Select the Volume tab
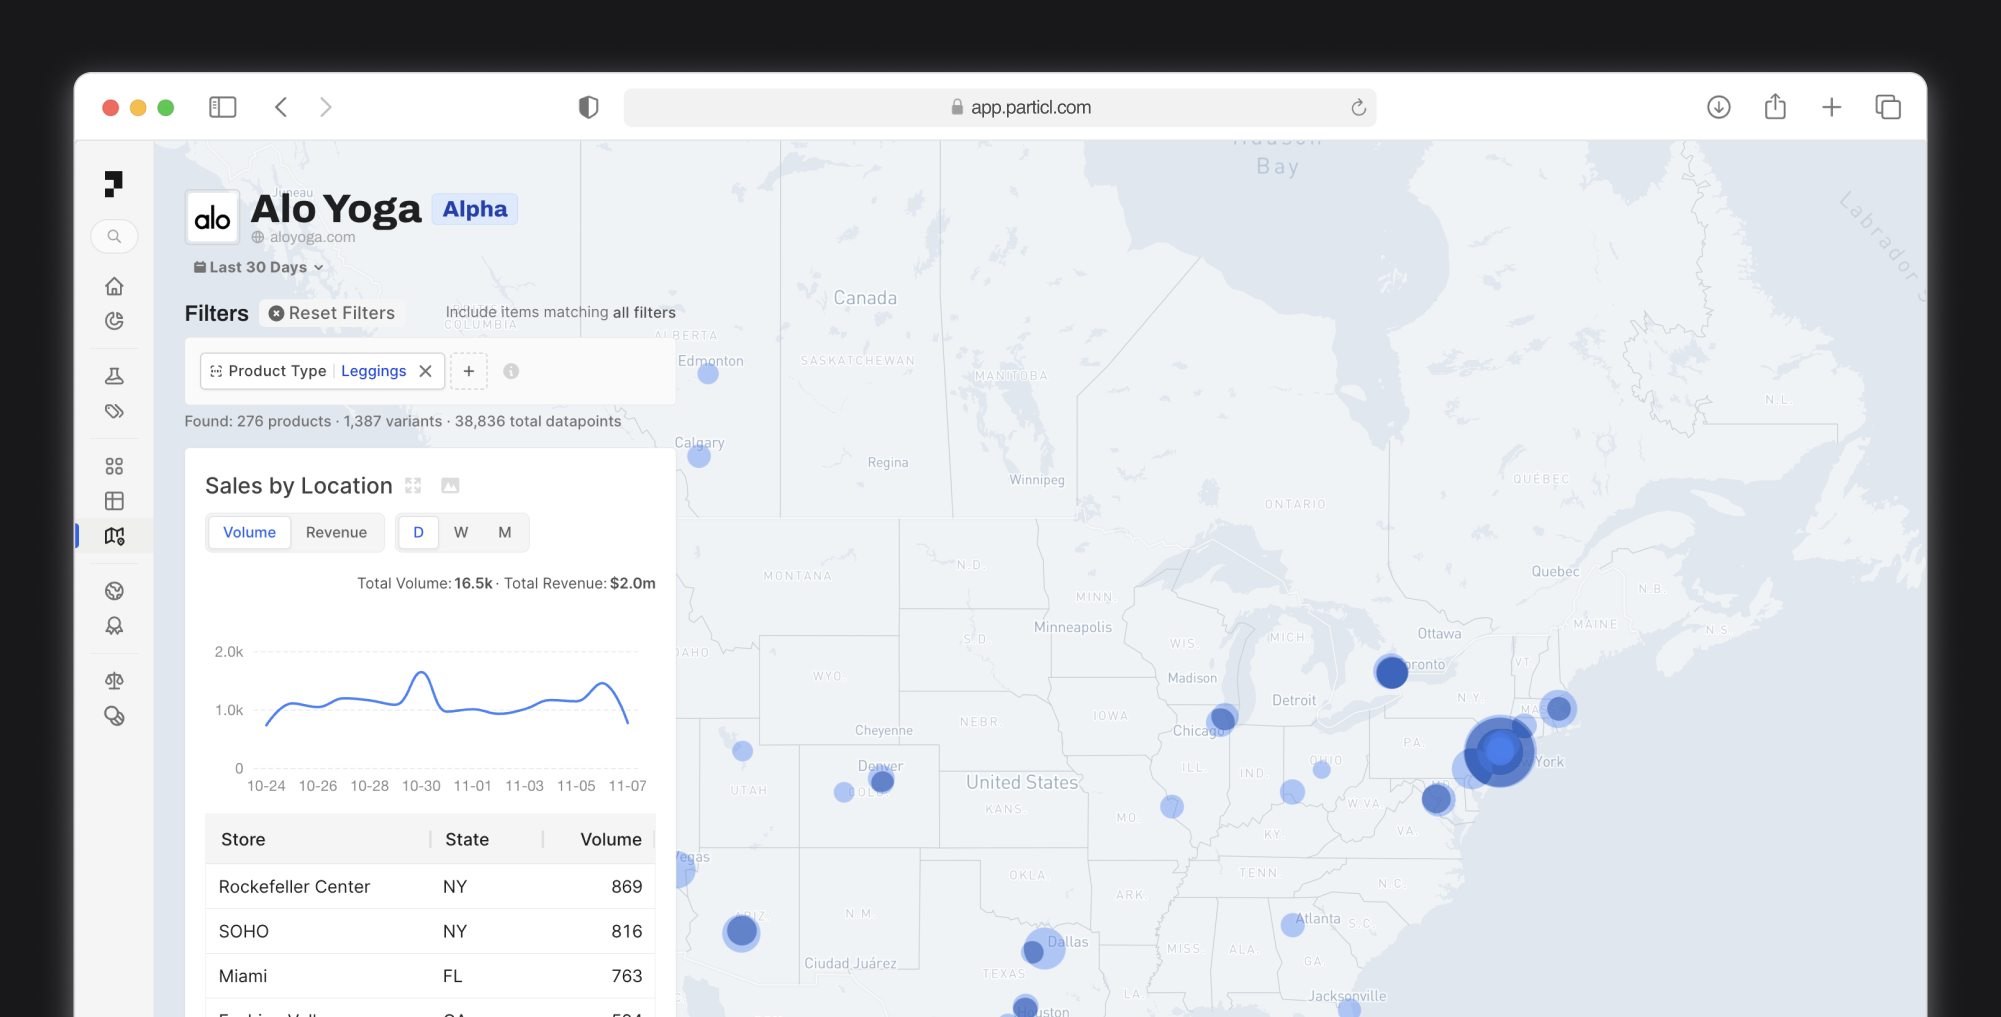Screen dimensions: 2001x1017 point(249,533)
